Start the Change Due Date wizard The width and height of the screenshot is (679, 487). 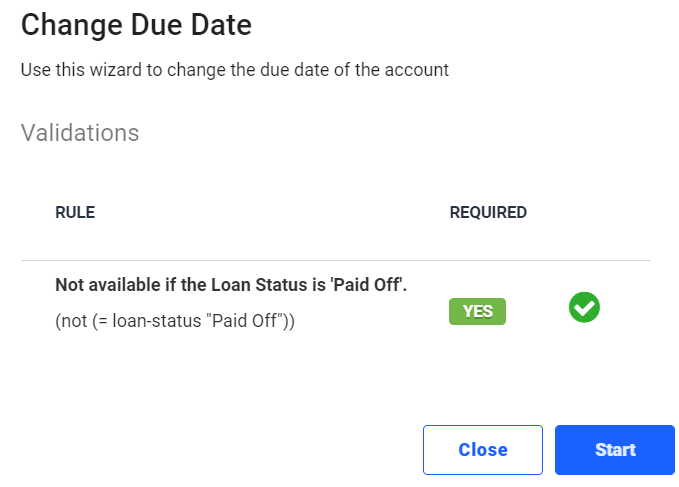(x=614, y=450)
